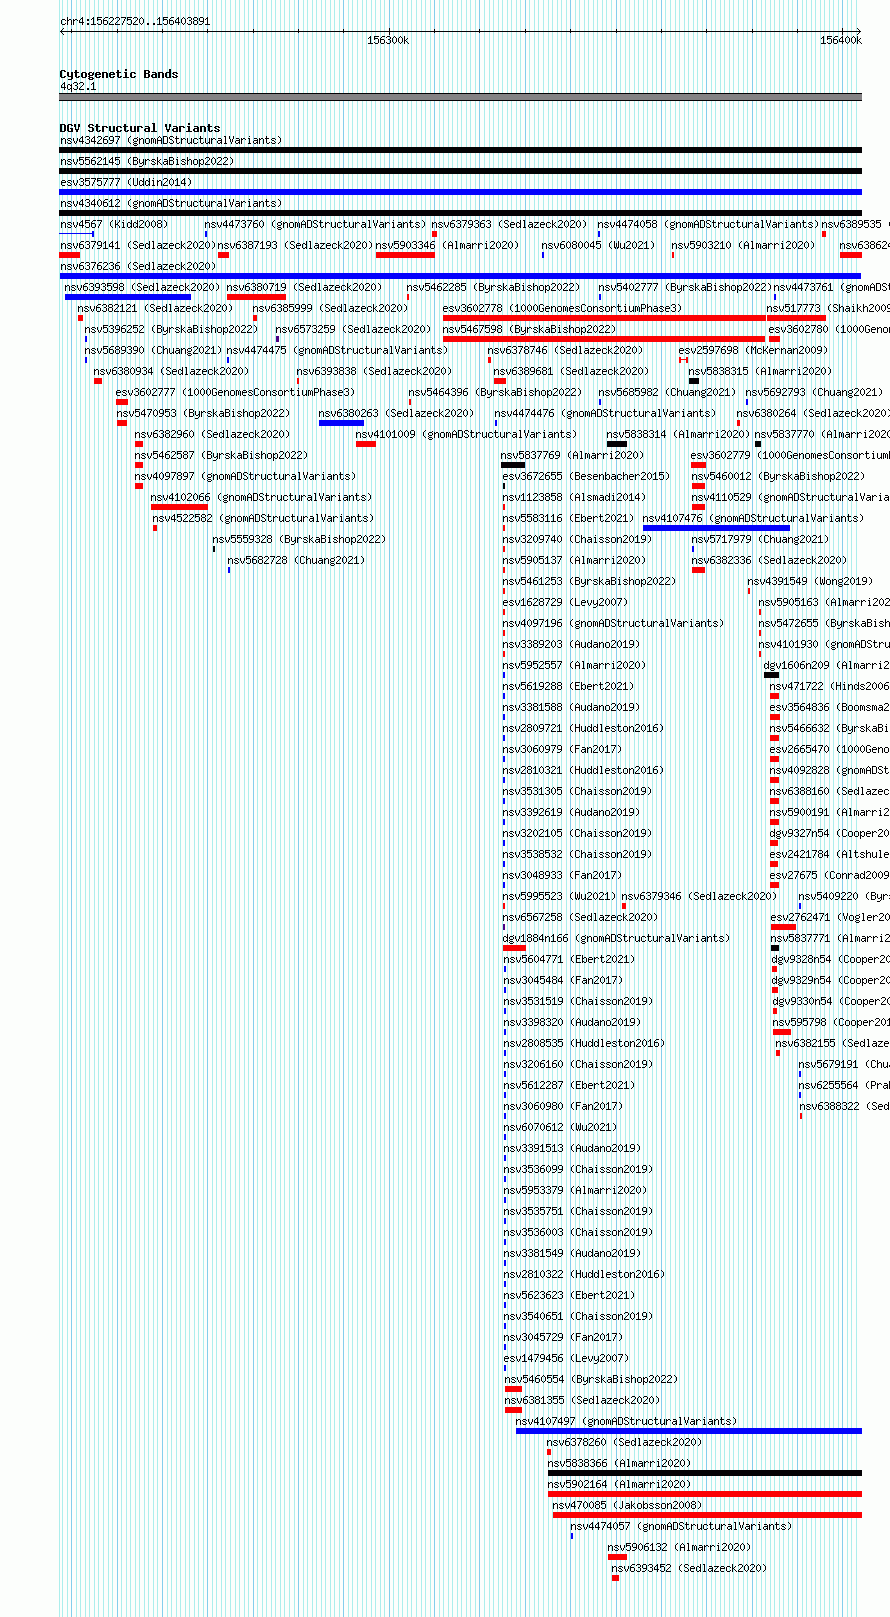Viewport: 890px width, 1617px height.
Task: Click the nsv6381355 (Sedlazeck2020) label
Action: coord(583,1400)
